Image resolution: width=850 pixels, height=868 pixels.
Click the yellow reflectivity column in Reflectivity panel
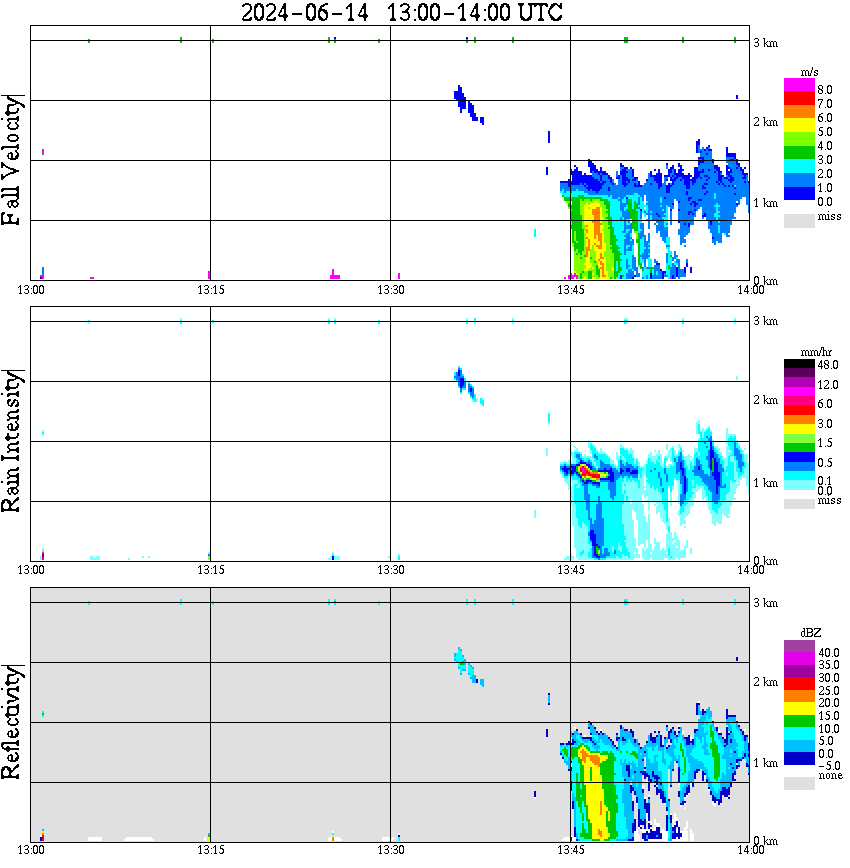pyautogui.click(x=595, y=797)
